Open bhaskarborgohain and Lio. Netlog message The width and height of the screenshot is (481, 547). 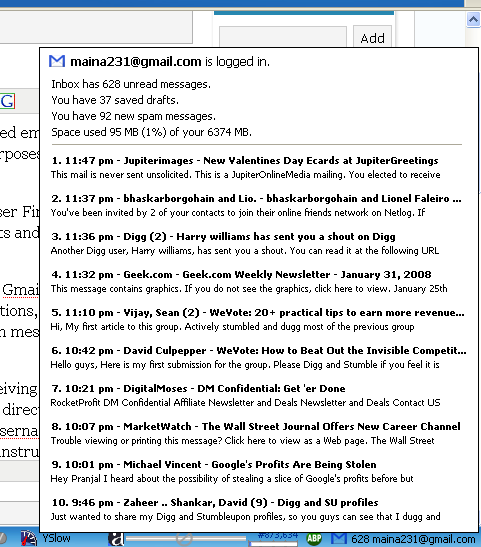(x=256, y=199)
